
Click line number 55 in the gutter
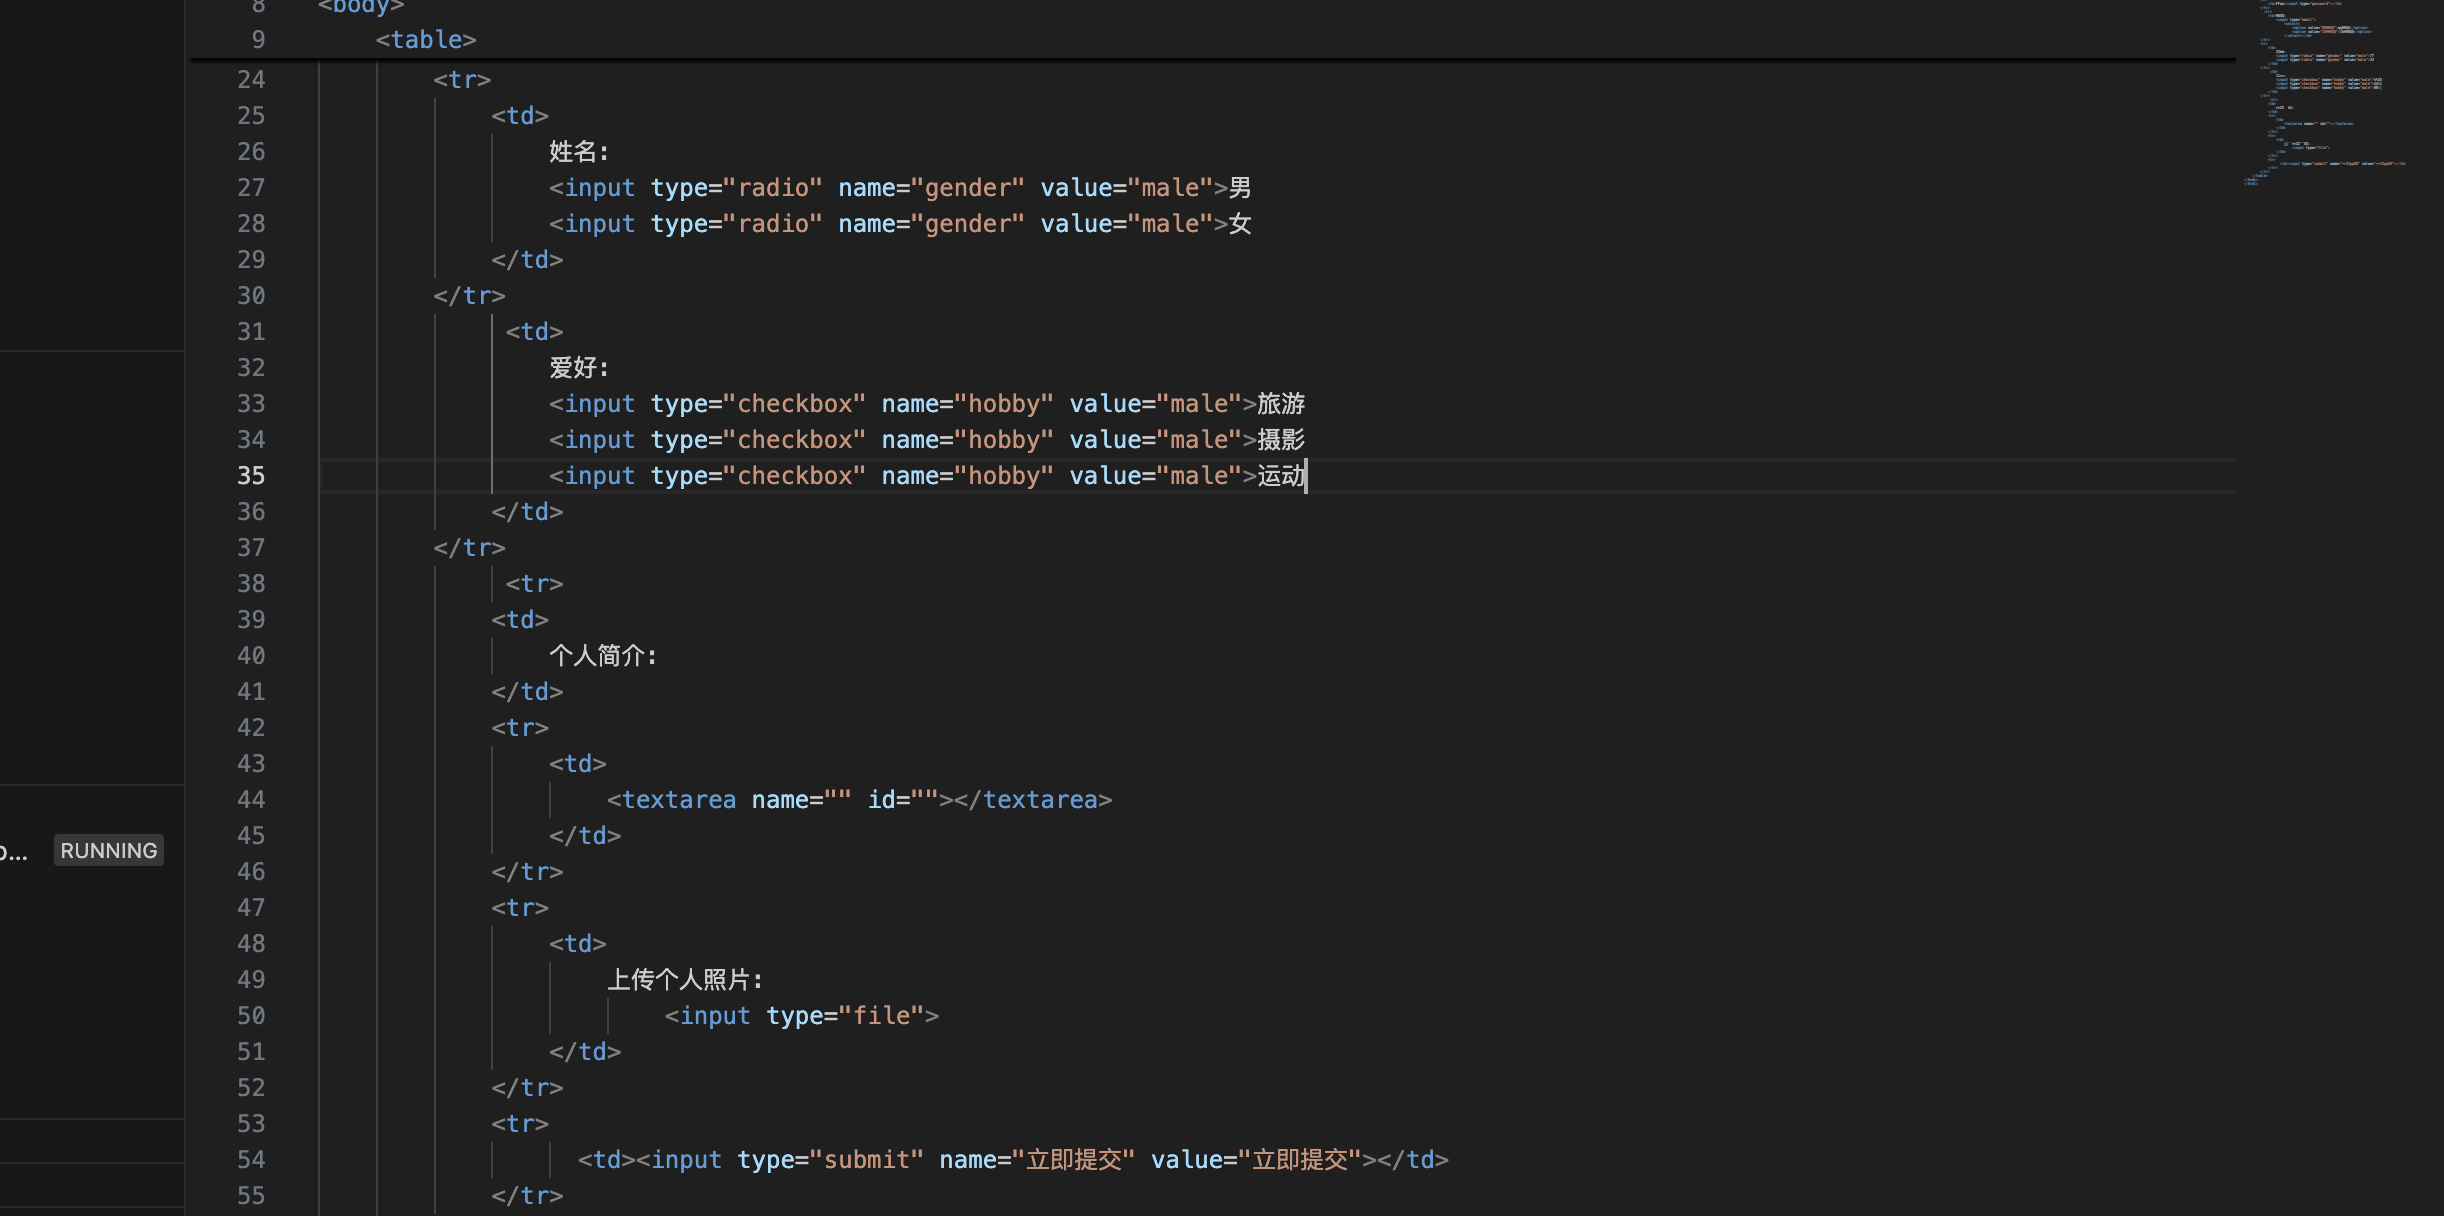click(251, 1195)
